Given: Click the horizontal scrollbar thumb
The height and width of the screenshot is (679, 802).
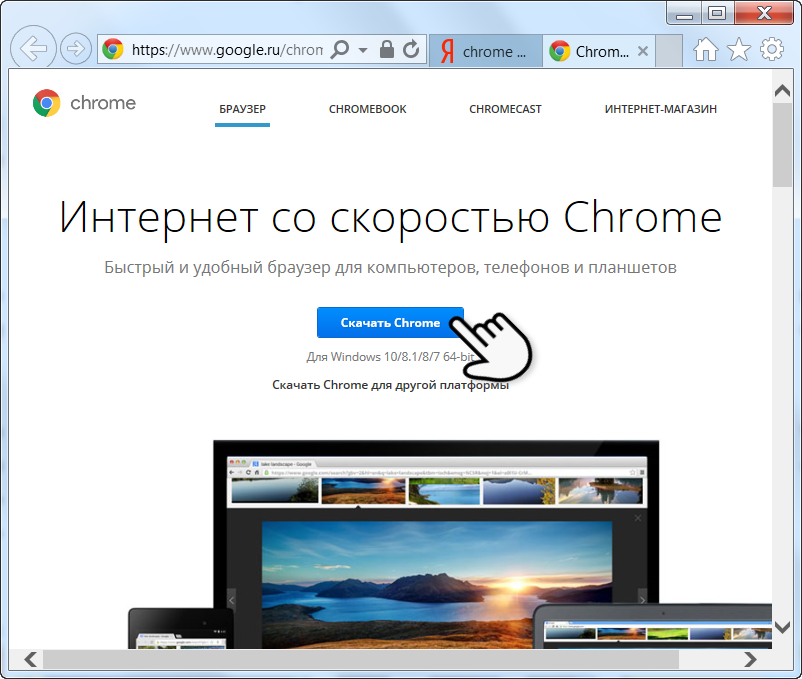Looking at the screenshot, I should [x=361, y=659].
